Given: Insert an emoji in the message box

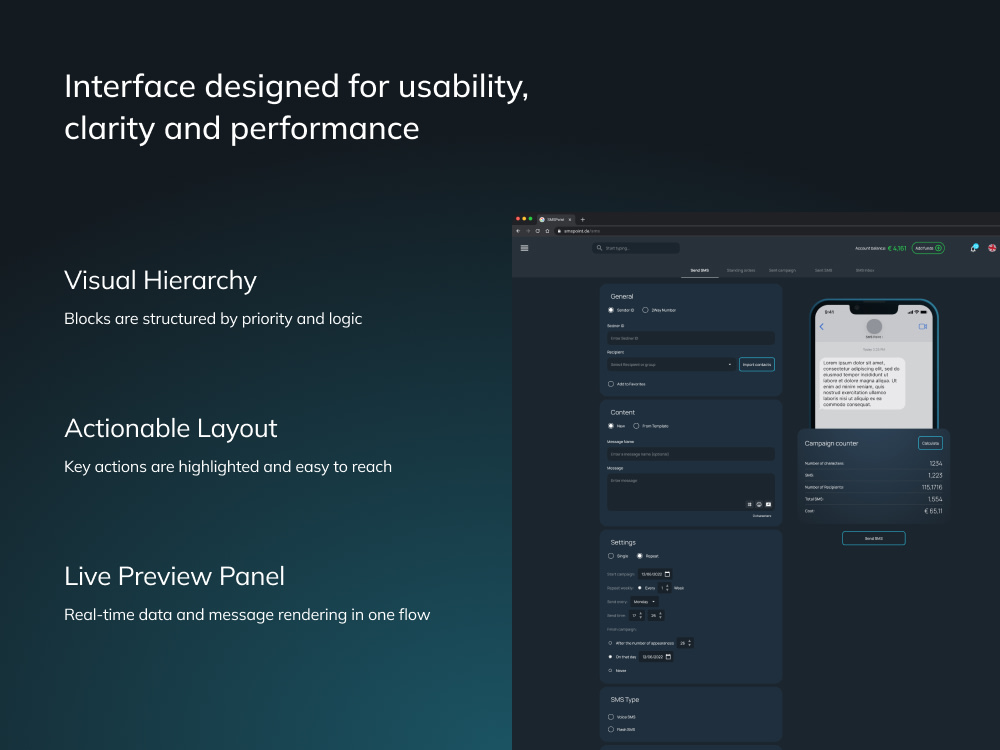Looking at the screenshot, I should tap(759, 504).
